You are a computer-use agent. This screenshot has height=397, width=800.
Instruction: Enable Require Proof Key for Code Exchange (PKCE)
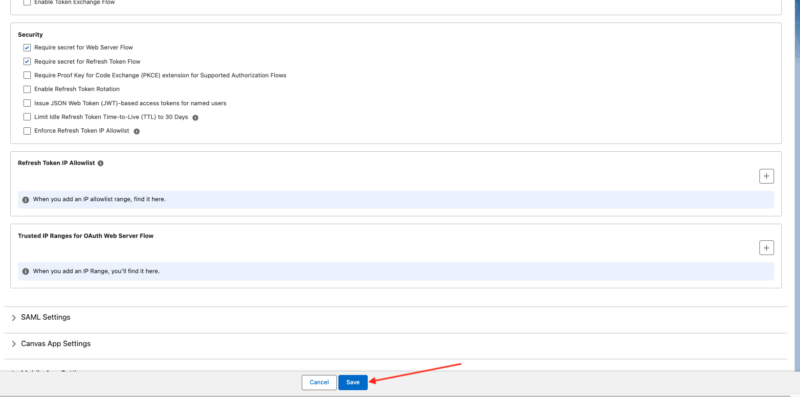27,75
